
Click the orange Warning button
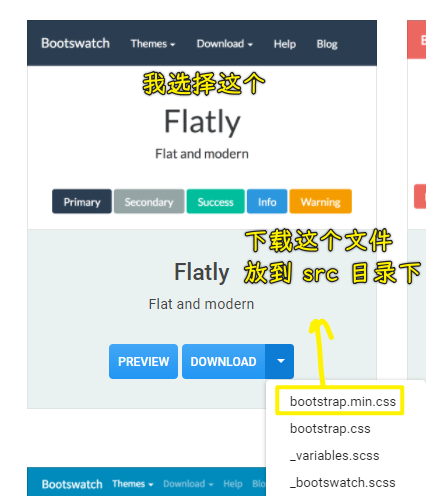click(x=321, y=201)
